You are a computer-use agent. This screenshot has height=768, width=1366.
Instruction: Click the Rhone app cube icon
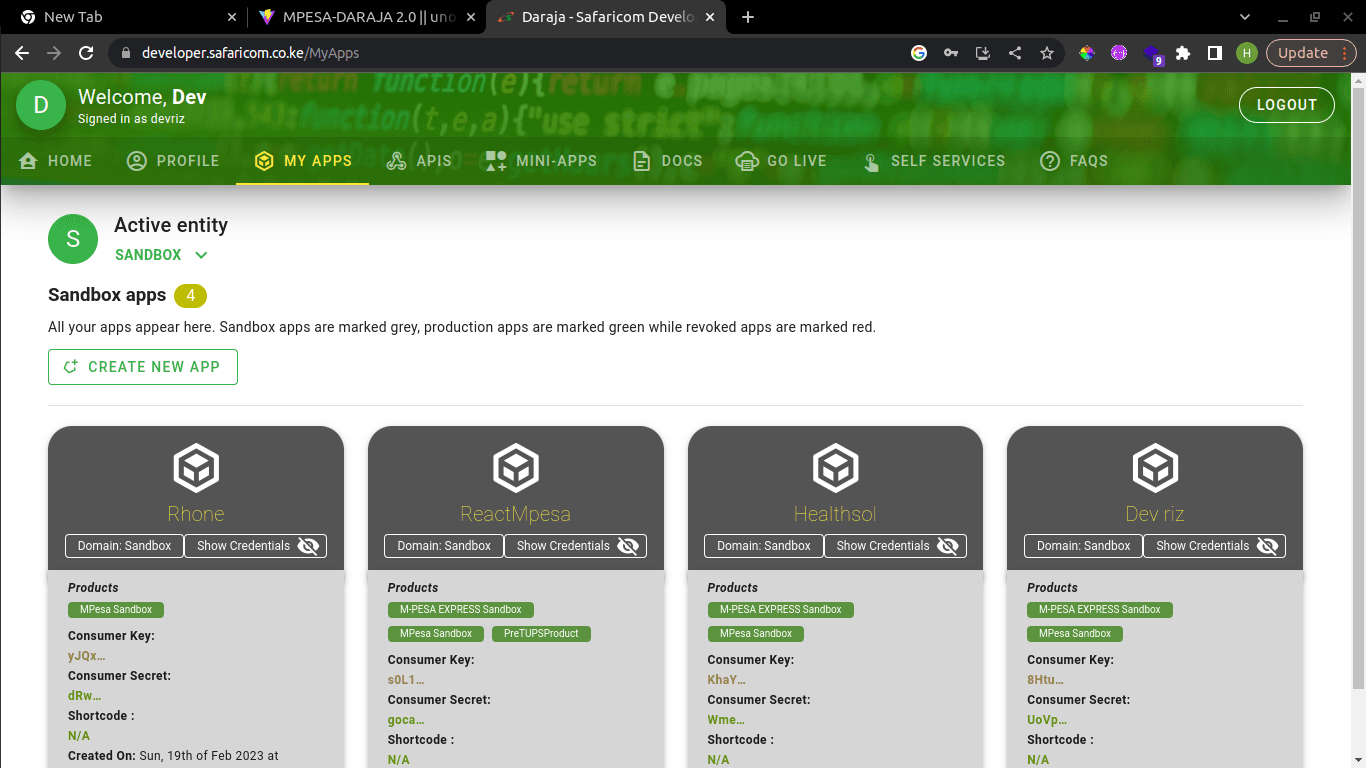(x=196, y=468)
